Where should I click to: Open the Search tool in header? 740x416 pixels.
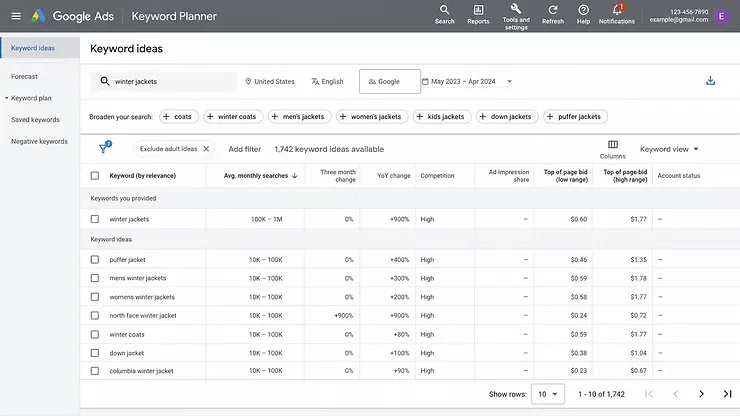click(x=445, y=15)
